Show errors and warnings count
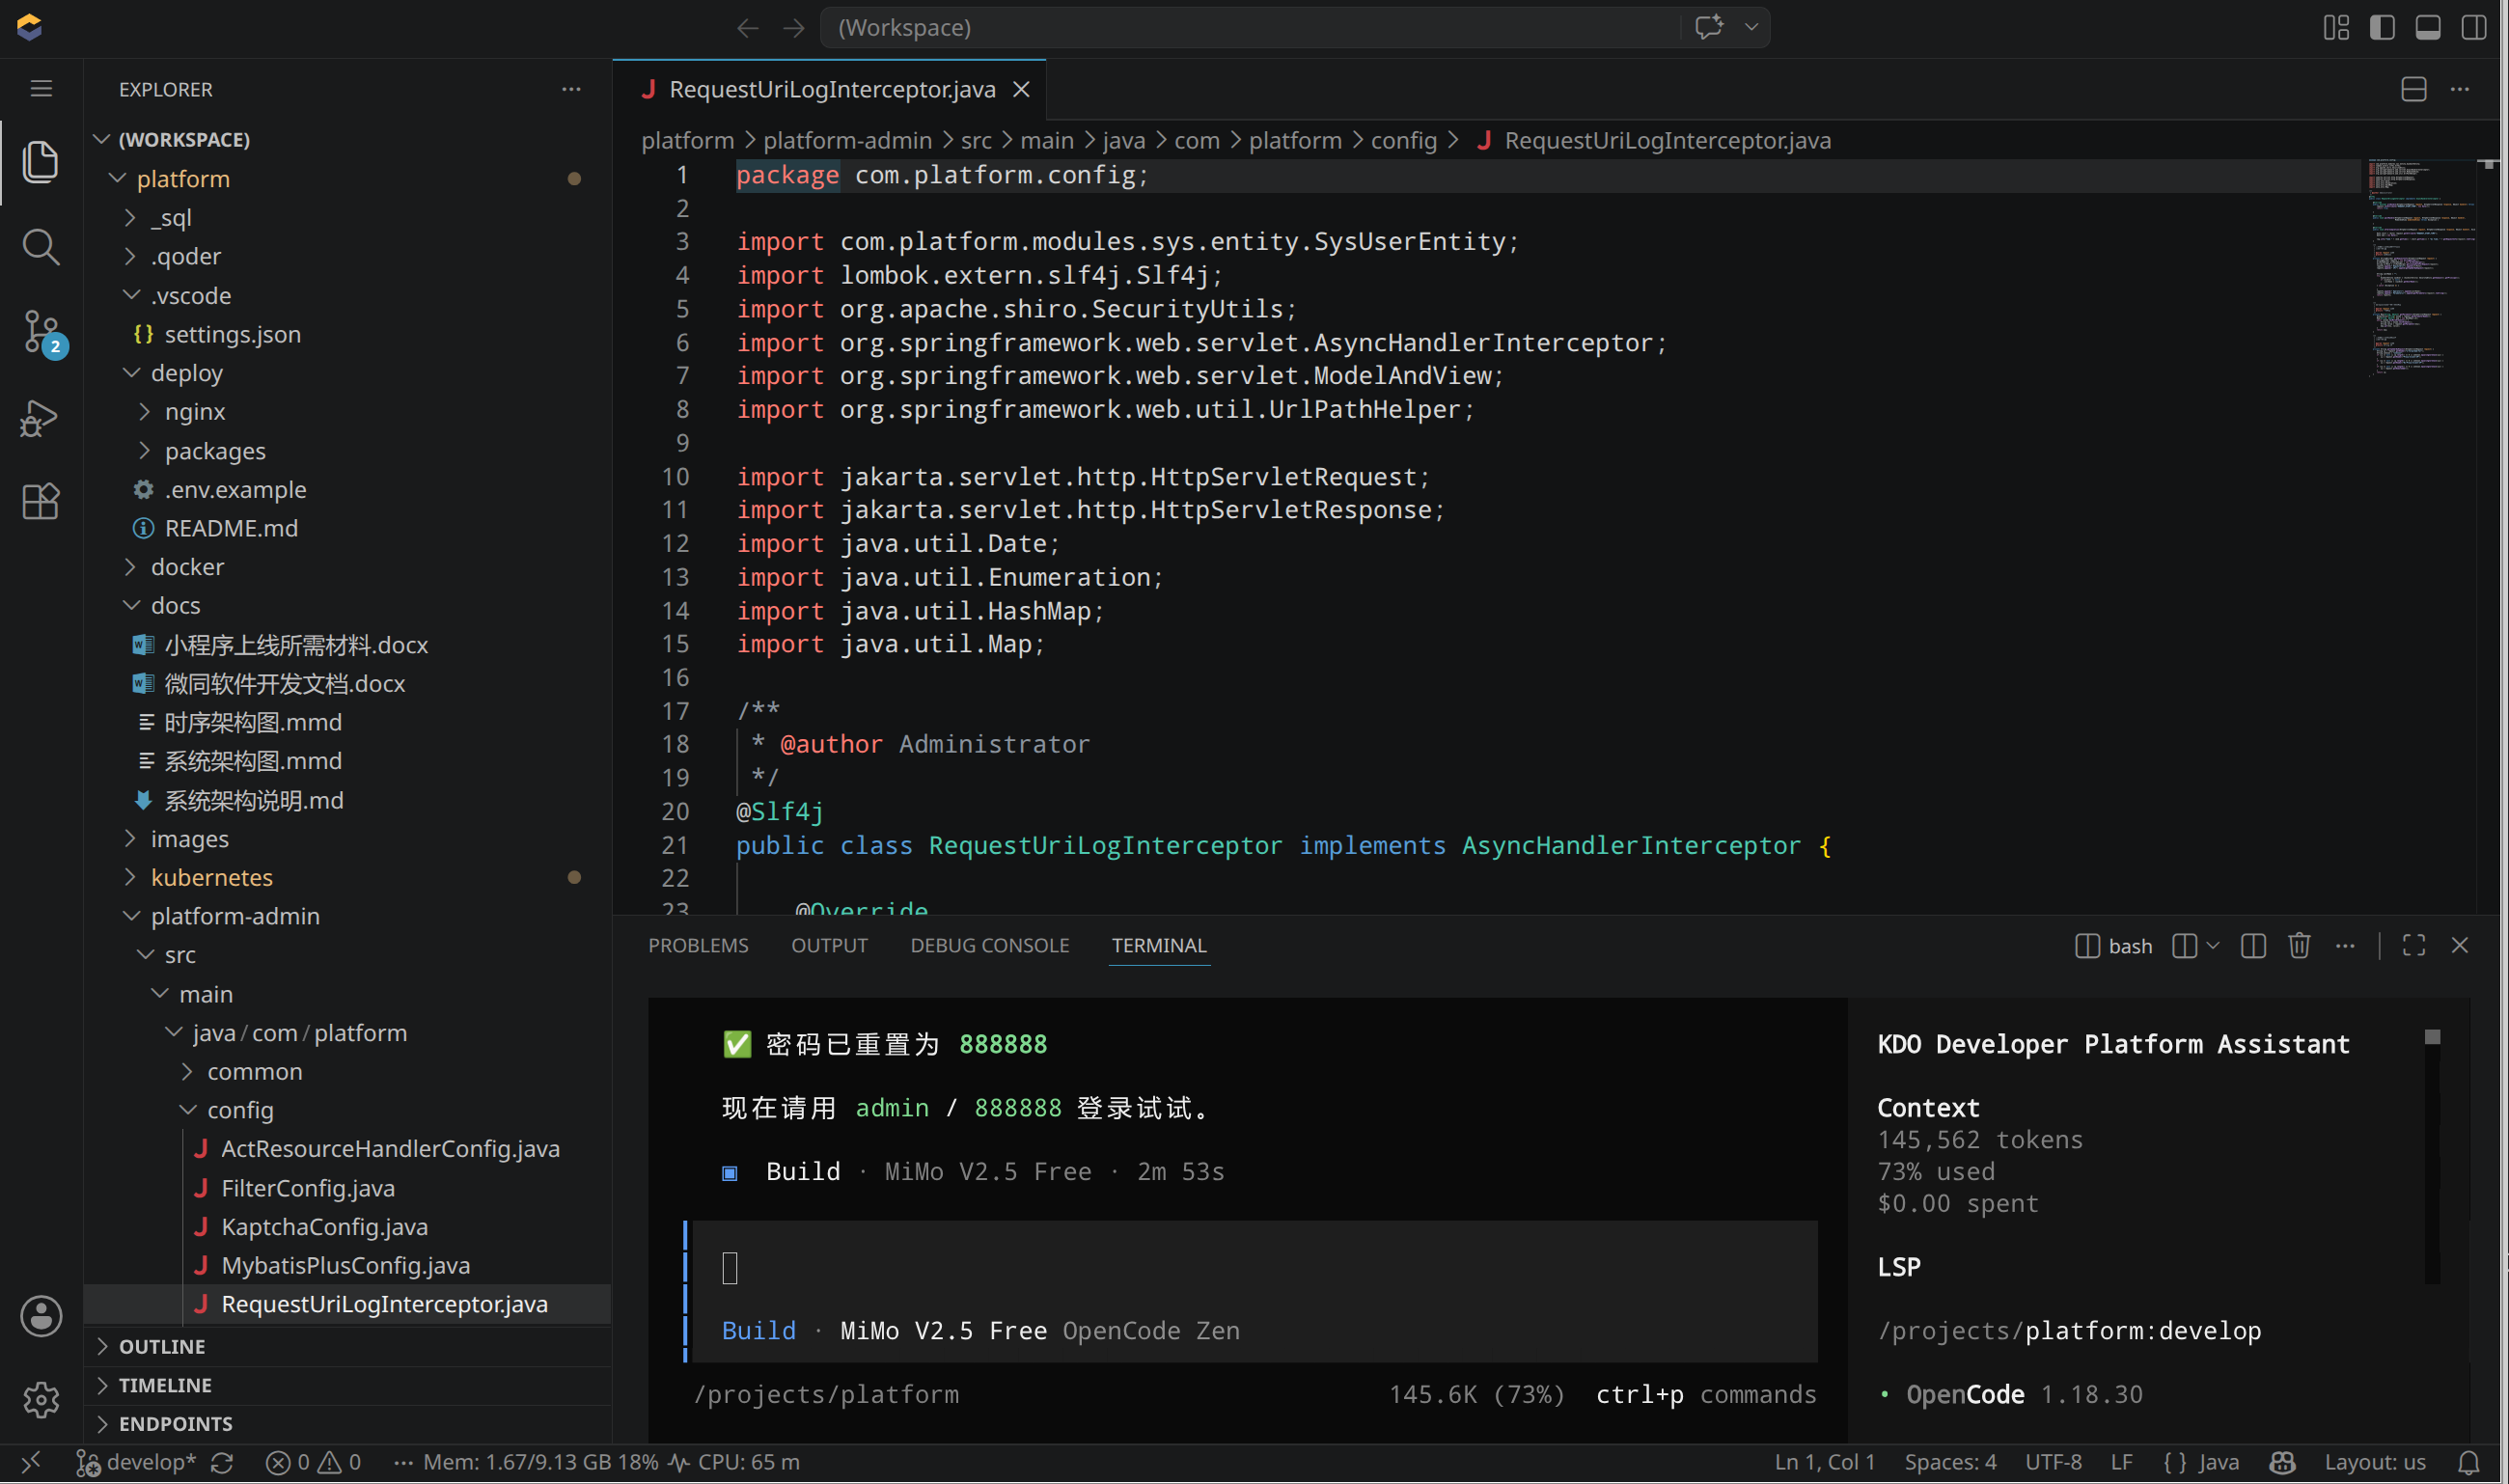 pyautogui.click(x=313, y=1462)
